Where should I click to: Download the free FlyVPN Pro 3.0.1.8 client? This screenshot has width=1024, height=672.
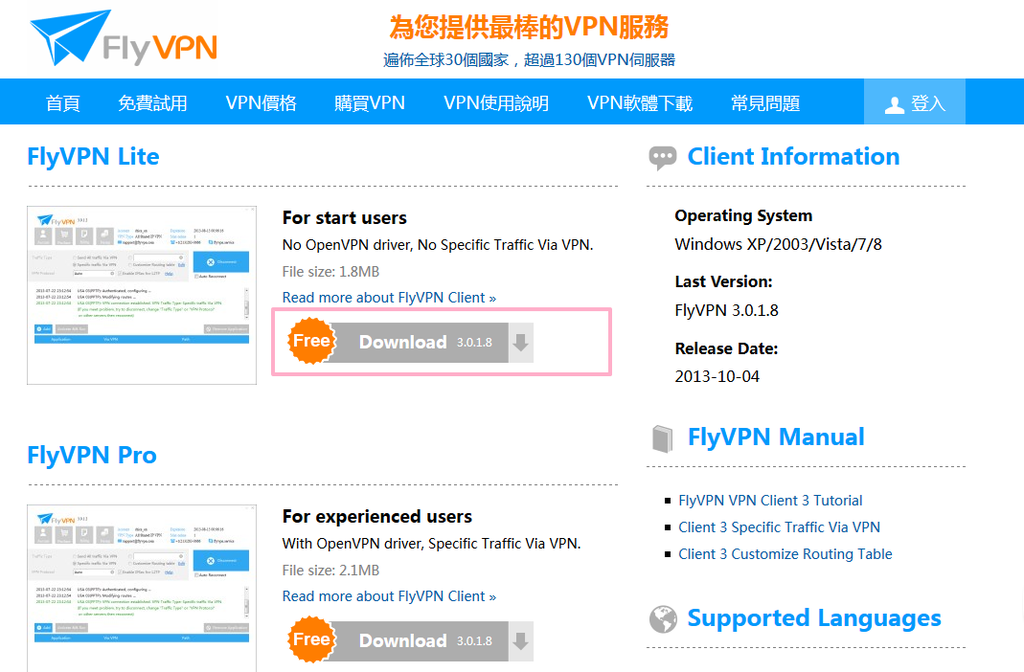coord(411,640)
